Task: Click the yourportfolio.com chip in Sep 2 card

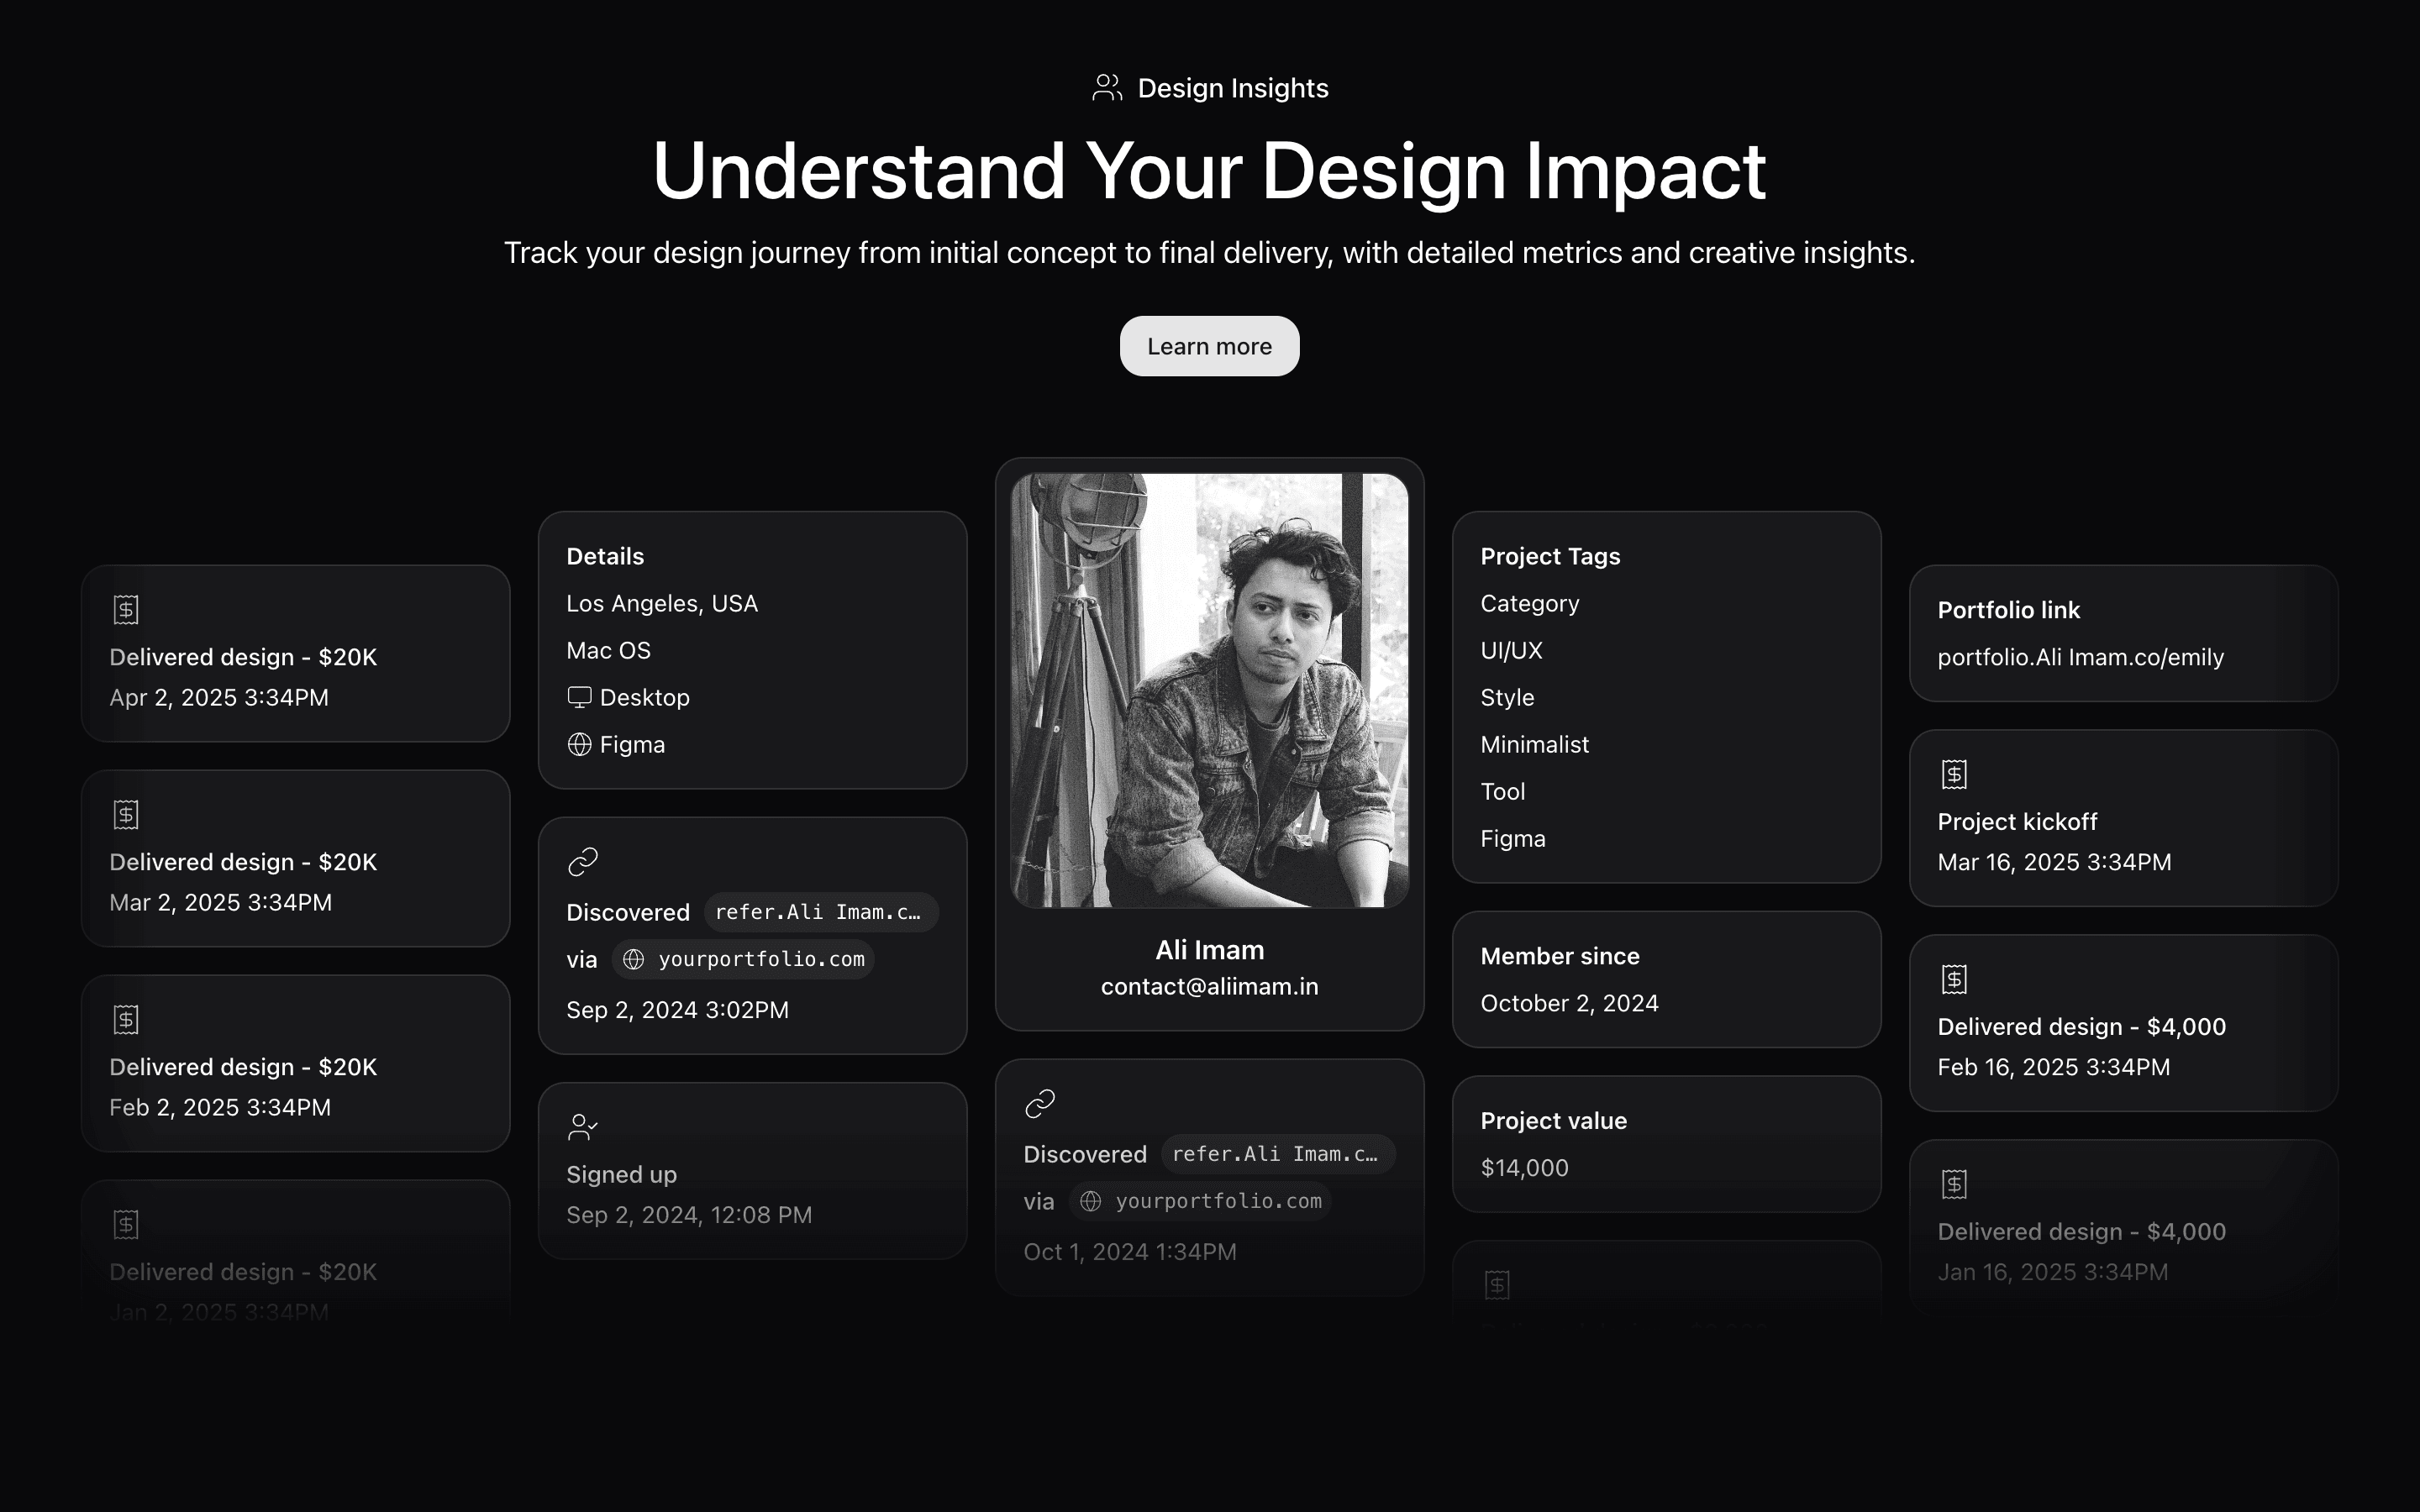Action: [744, 959]
